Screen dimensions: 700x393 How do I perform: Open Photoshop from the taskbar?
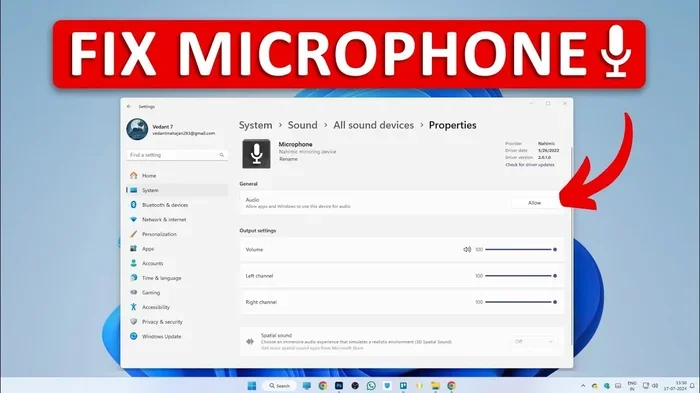tap(339, 385)
